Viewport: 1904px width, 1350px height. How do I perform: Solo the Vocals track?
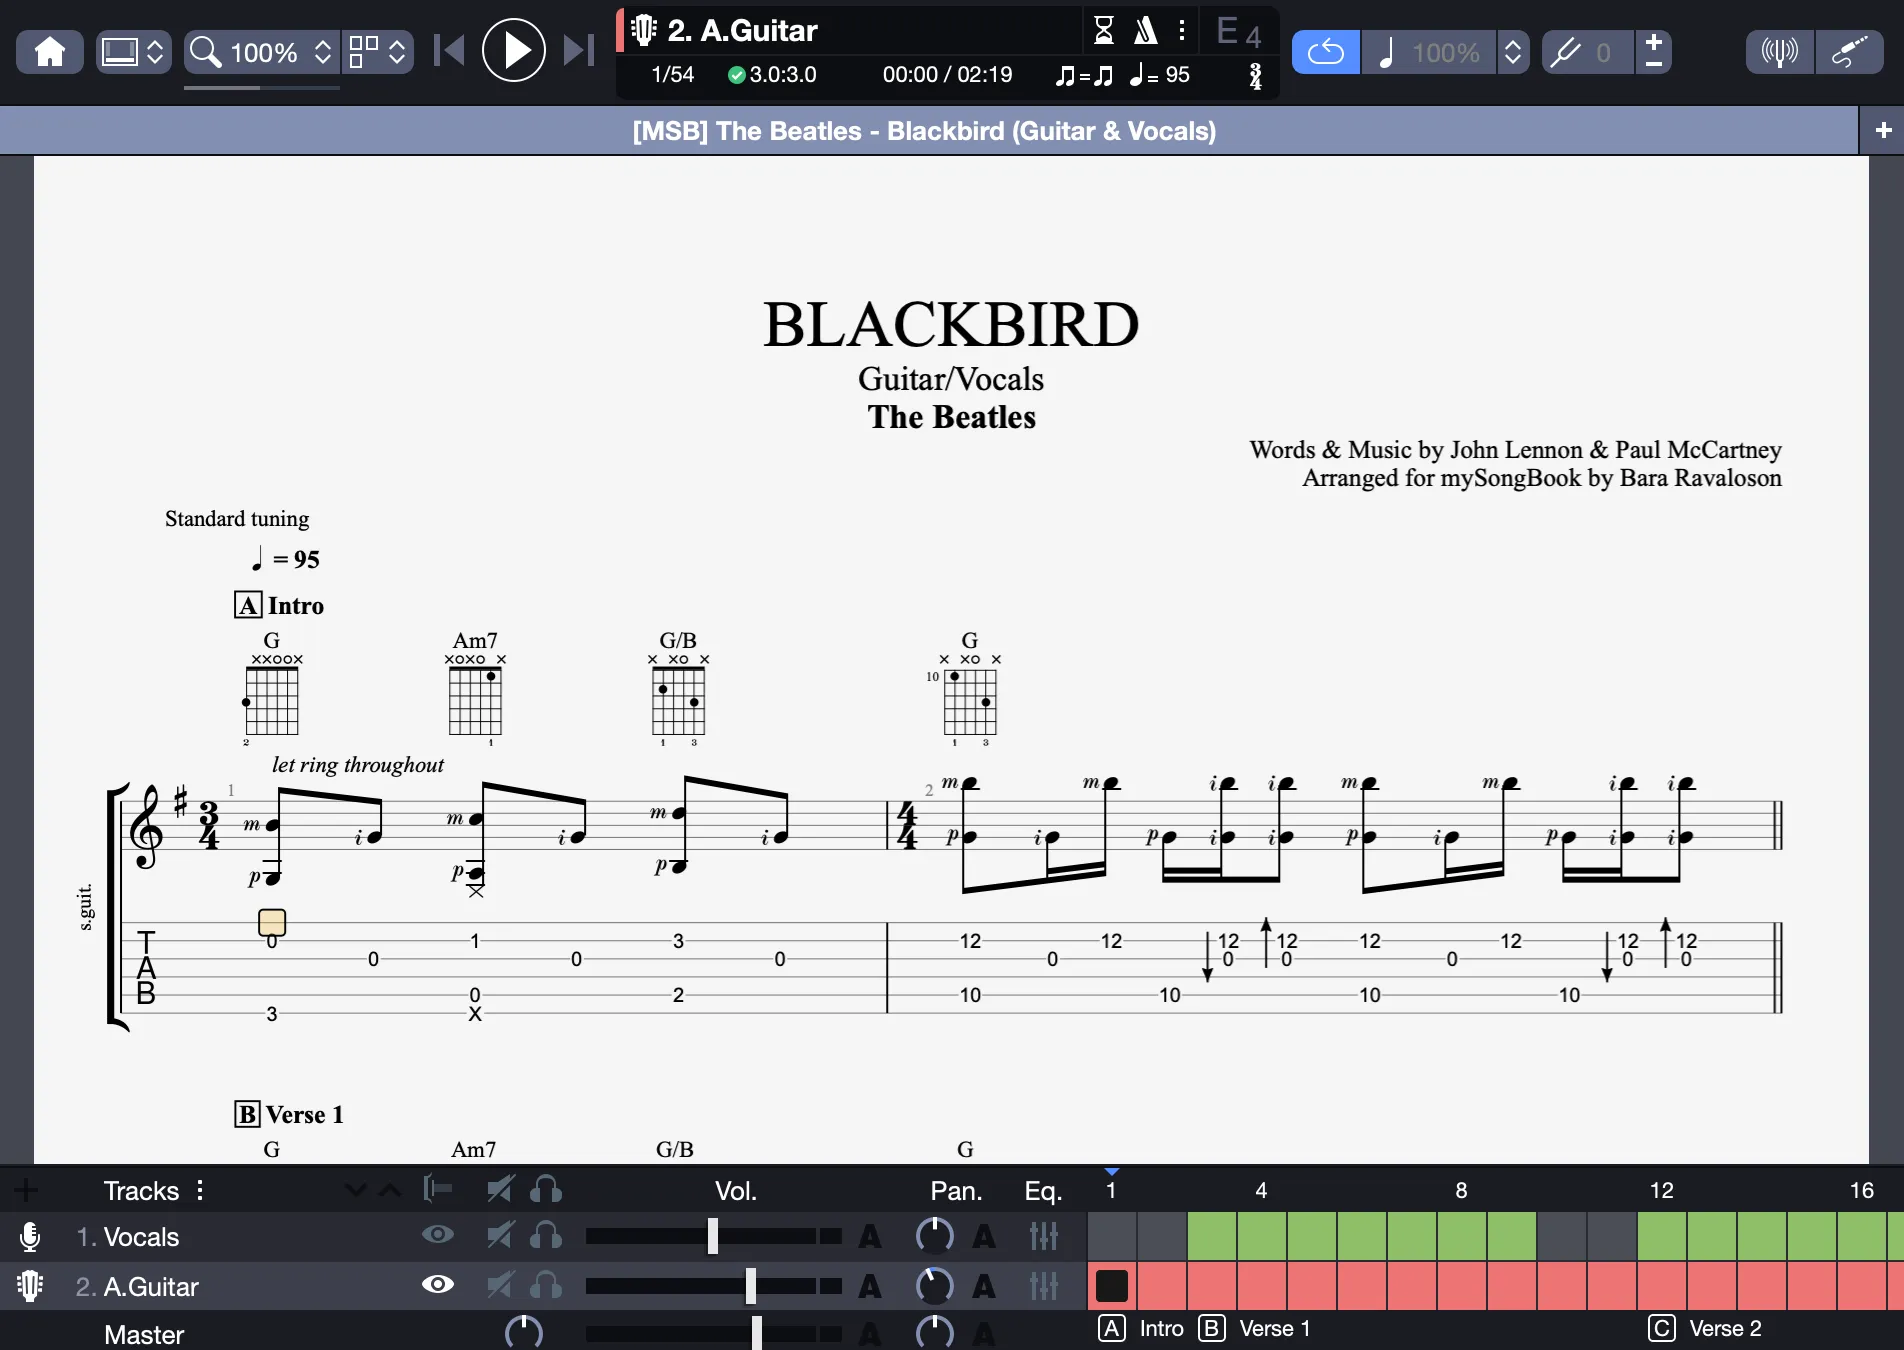546,1236
